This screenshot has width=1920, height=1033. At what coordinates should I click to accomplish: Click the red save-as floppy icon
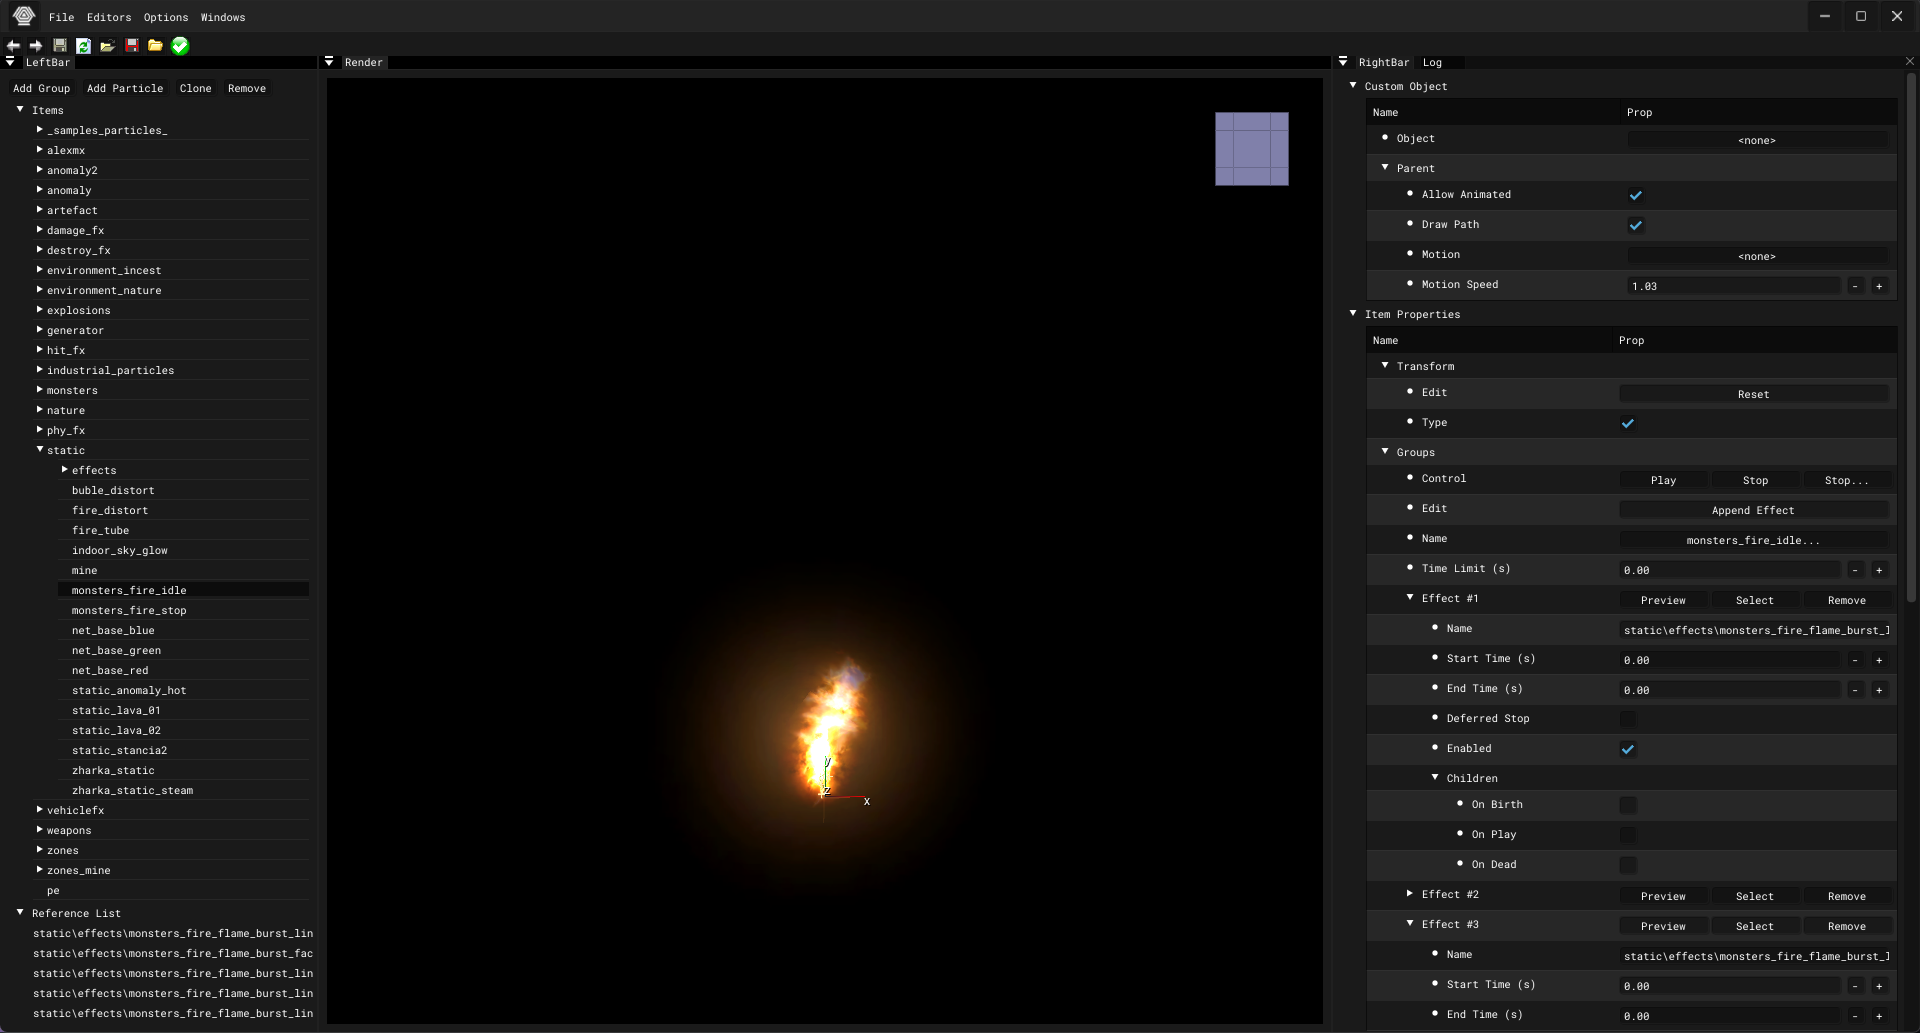[x=131, y=46]
